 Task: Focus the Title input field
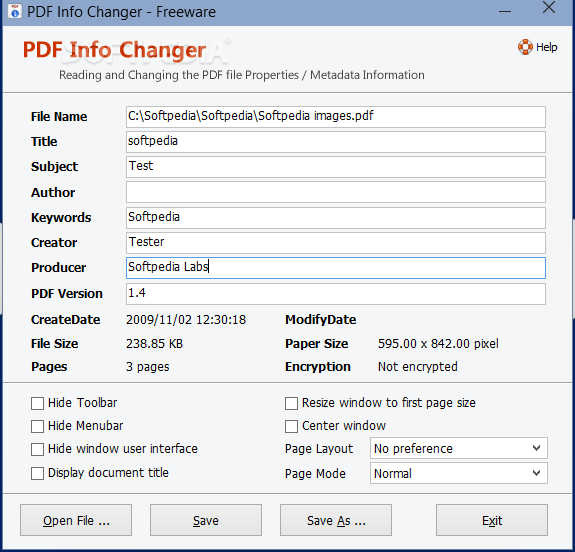(336, 142)
